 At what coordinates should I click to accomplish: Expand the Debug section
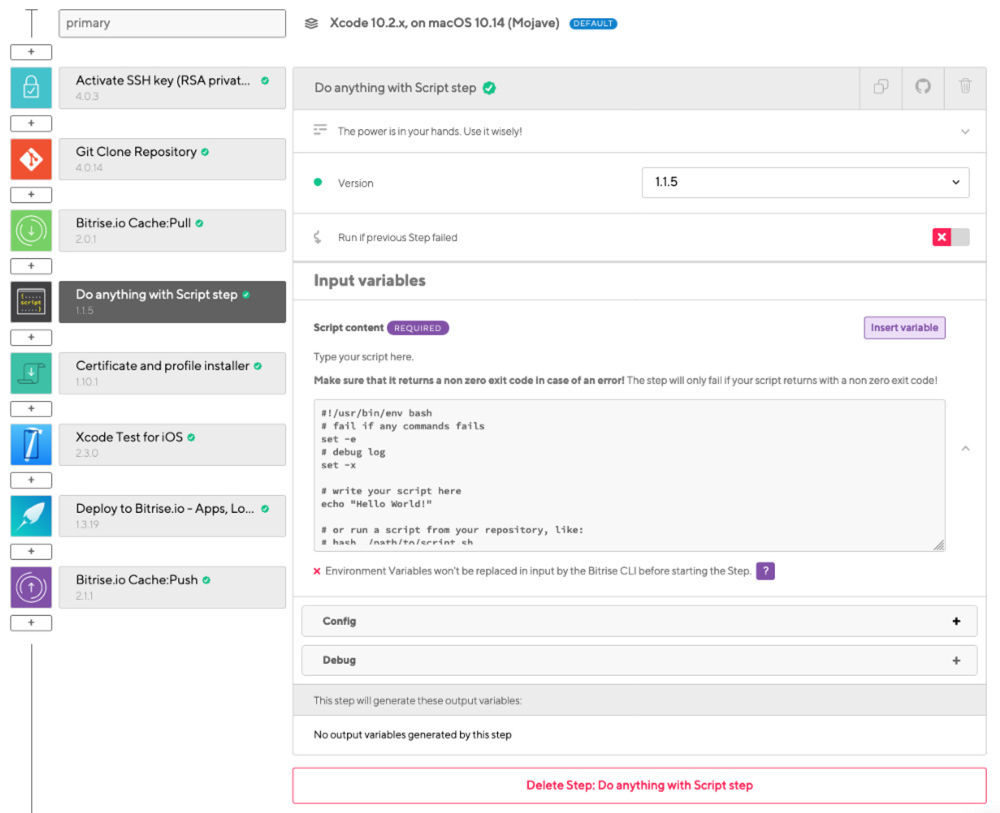coord(639,660)
